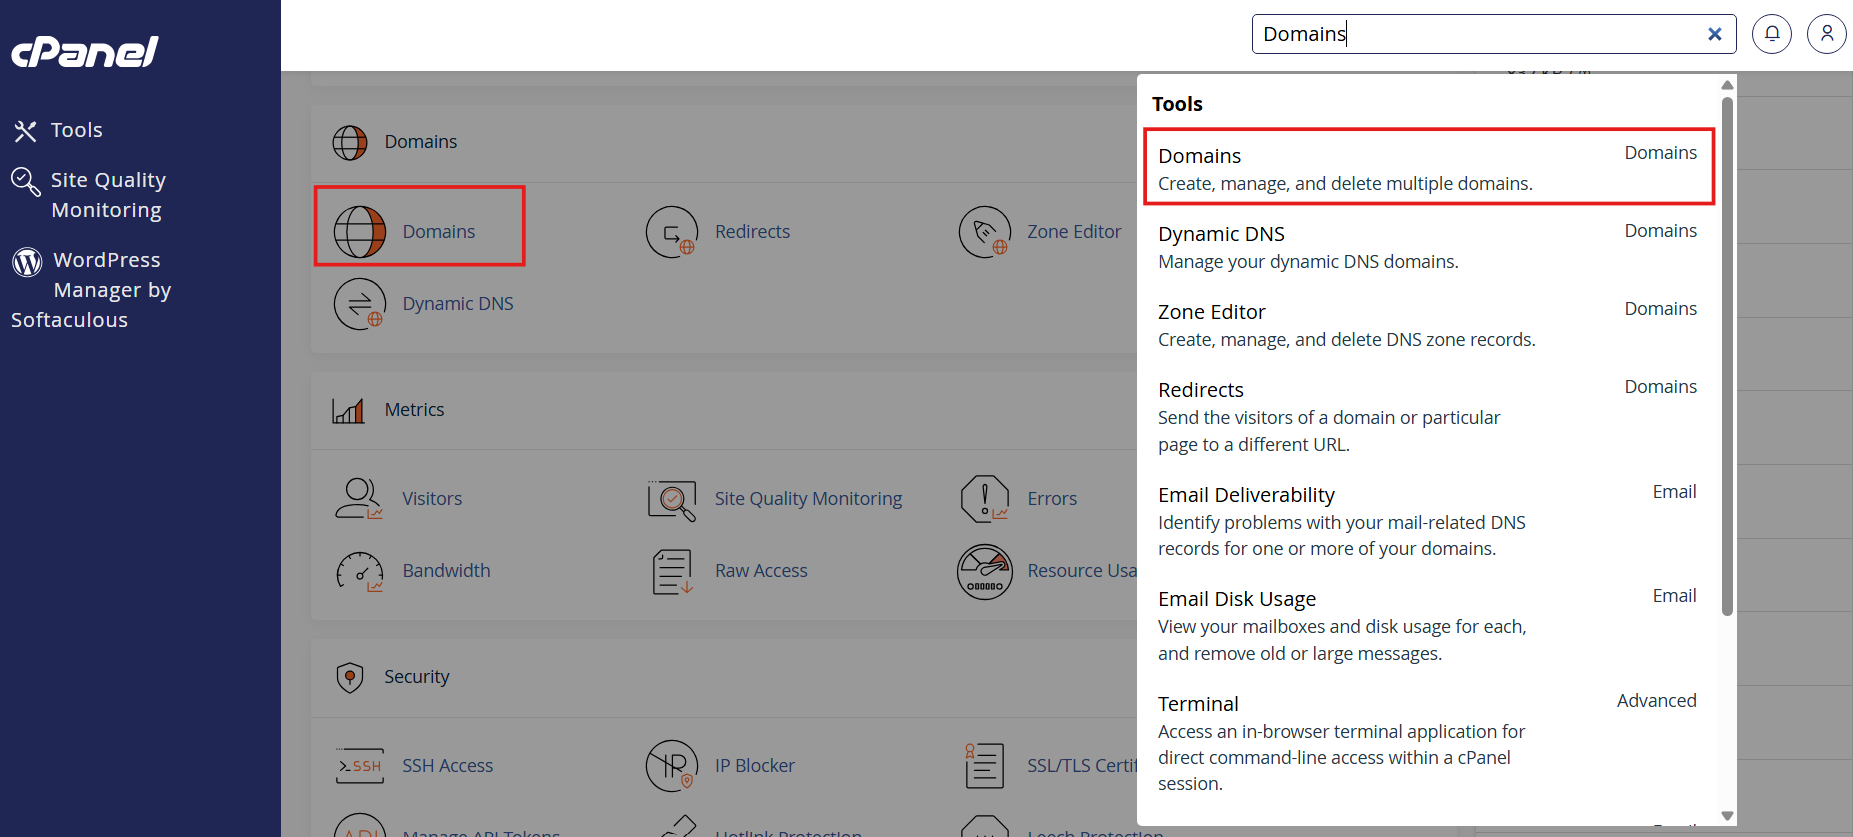This screenshot has height=837, width=1853.
Task: Click the Zone Editor icon
Action: click(985, 232)
